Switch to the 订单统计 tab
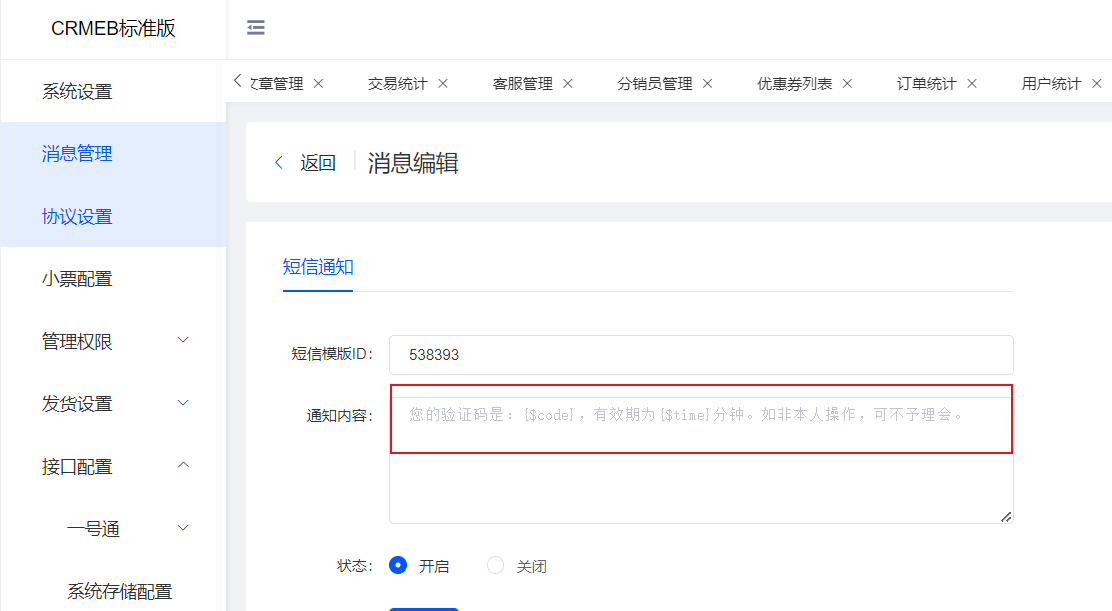 coord(926,84)
